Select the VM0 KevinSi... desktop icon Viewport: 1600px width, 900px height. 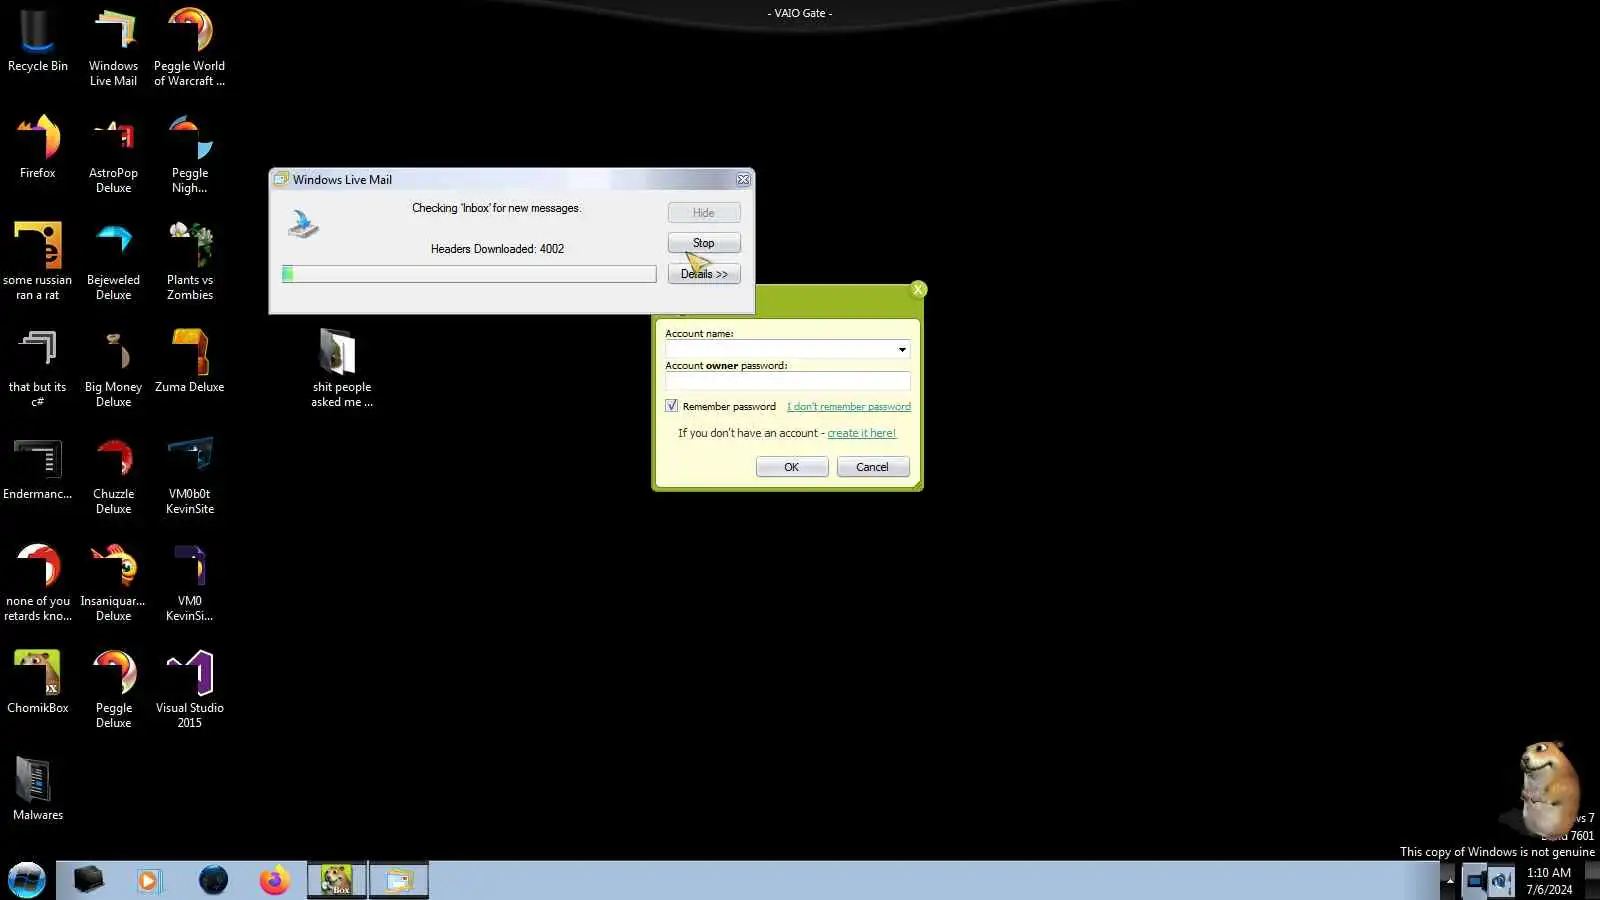pyautogui.click(x=189, y=583)
